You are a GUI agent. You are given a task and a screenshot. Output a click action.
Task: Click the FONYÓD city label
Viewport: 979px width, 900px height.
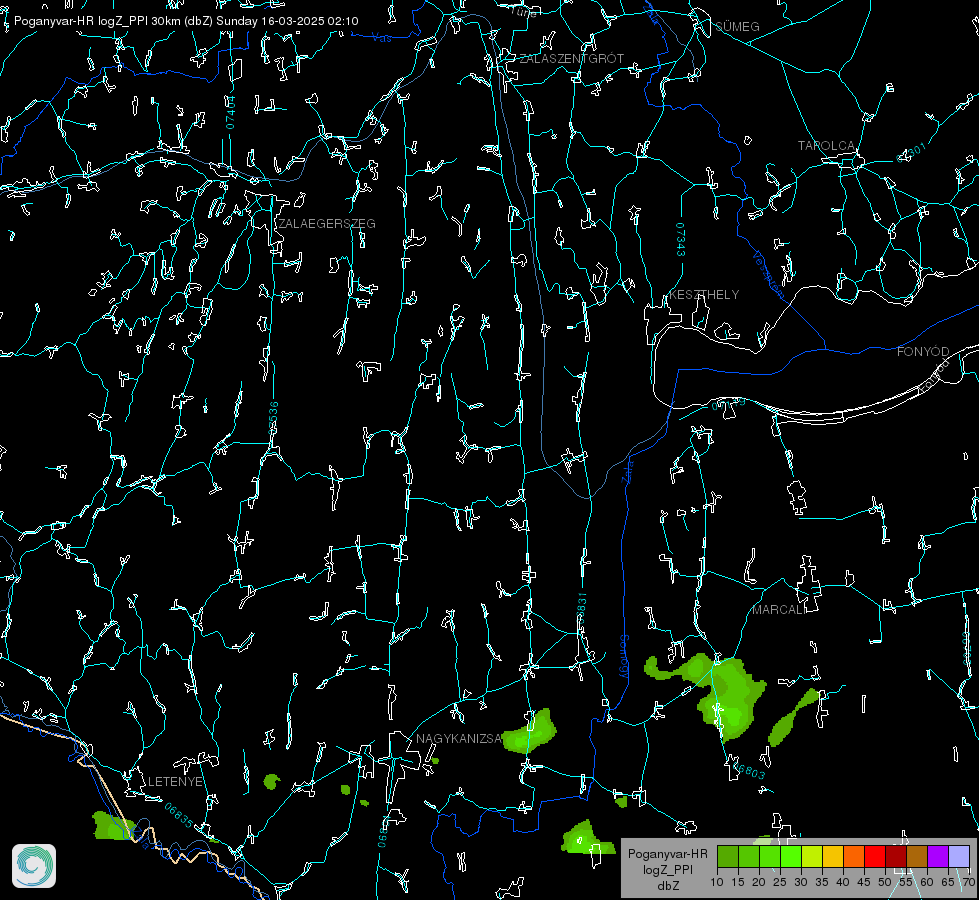(923, 352)
